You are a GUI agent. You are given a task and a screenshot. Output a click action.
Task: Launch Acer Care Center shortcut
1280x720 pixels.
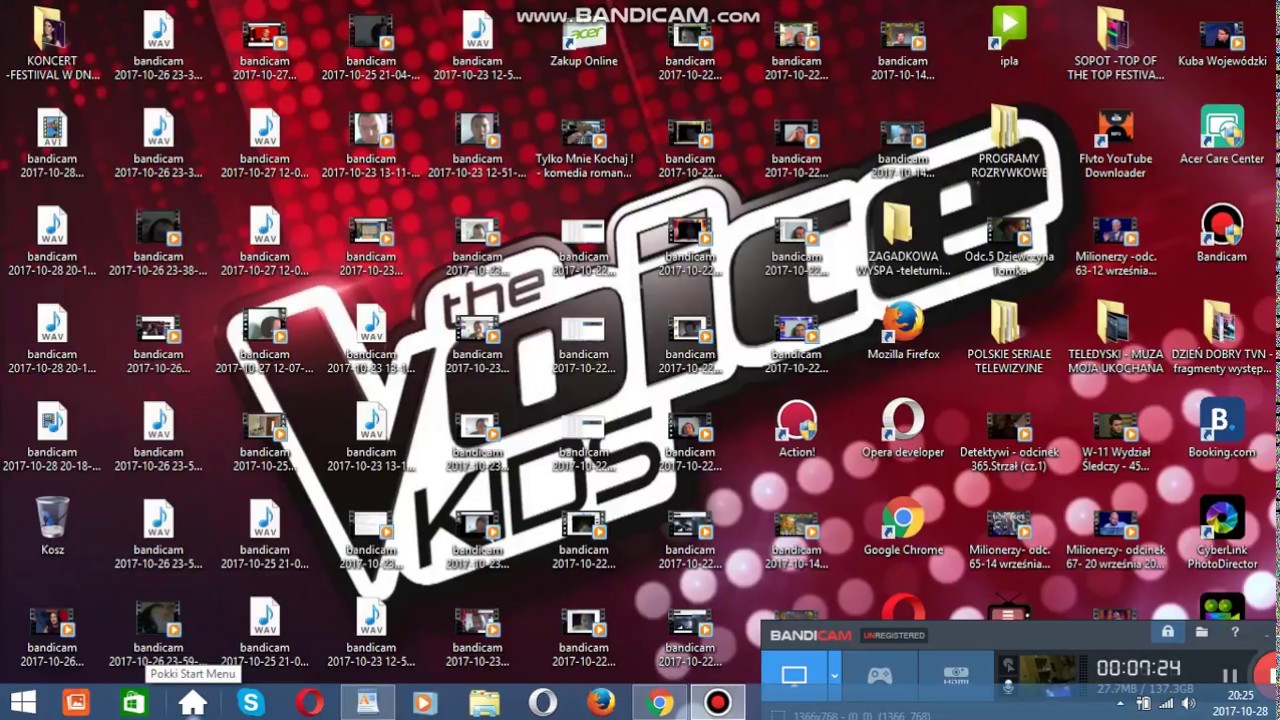click(1222, 137)
